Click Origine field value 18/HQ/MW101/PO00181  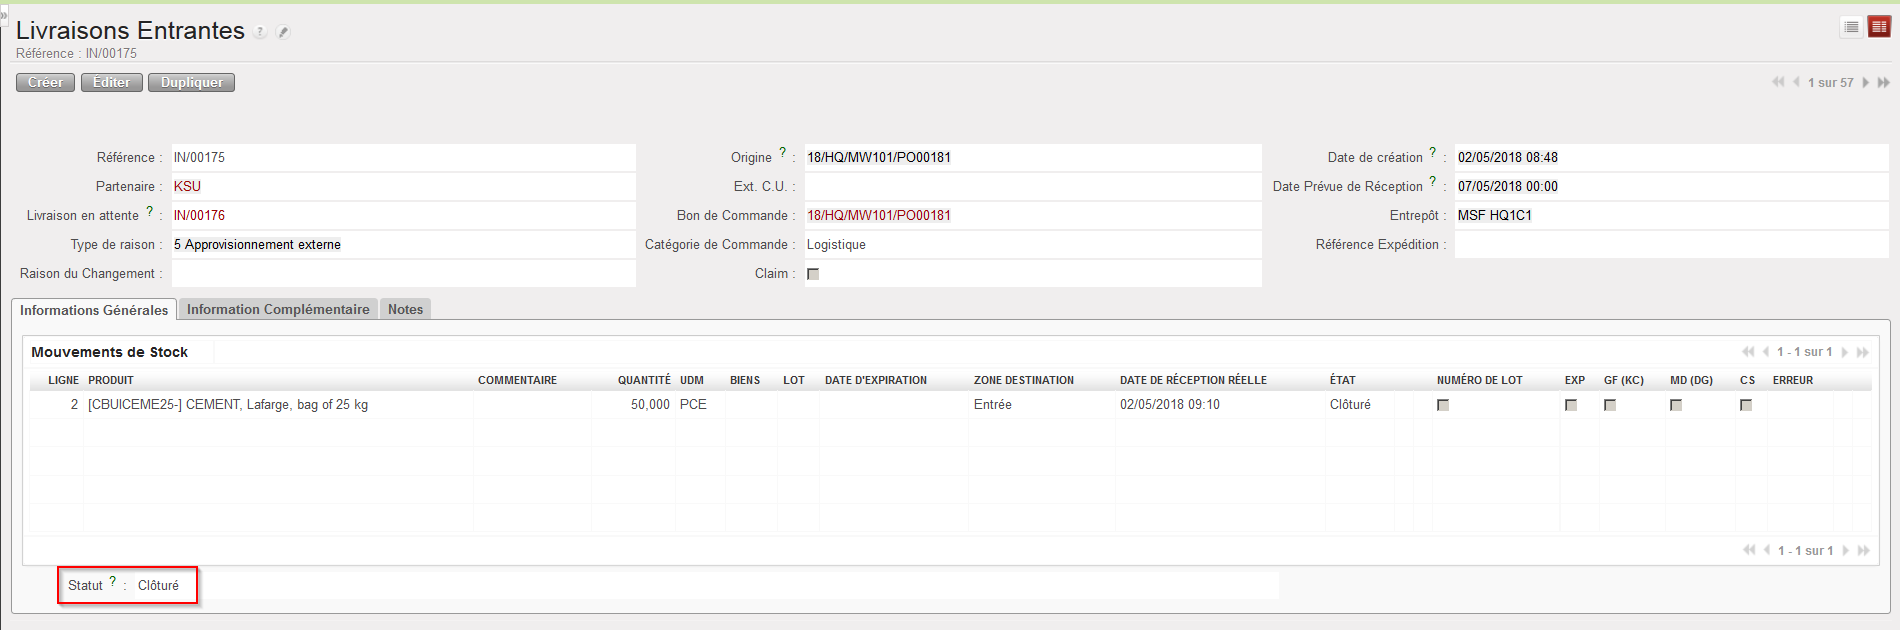point(1033,157)
